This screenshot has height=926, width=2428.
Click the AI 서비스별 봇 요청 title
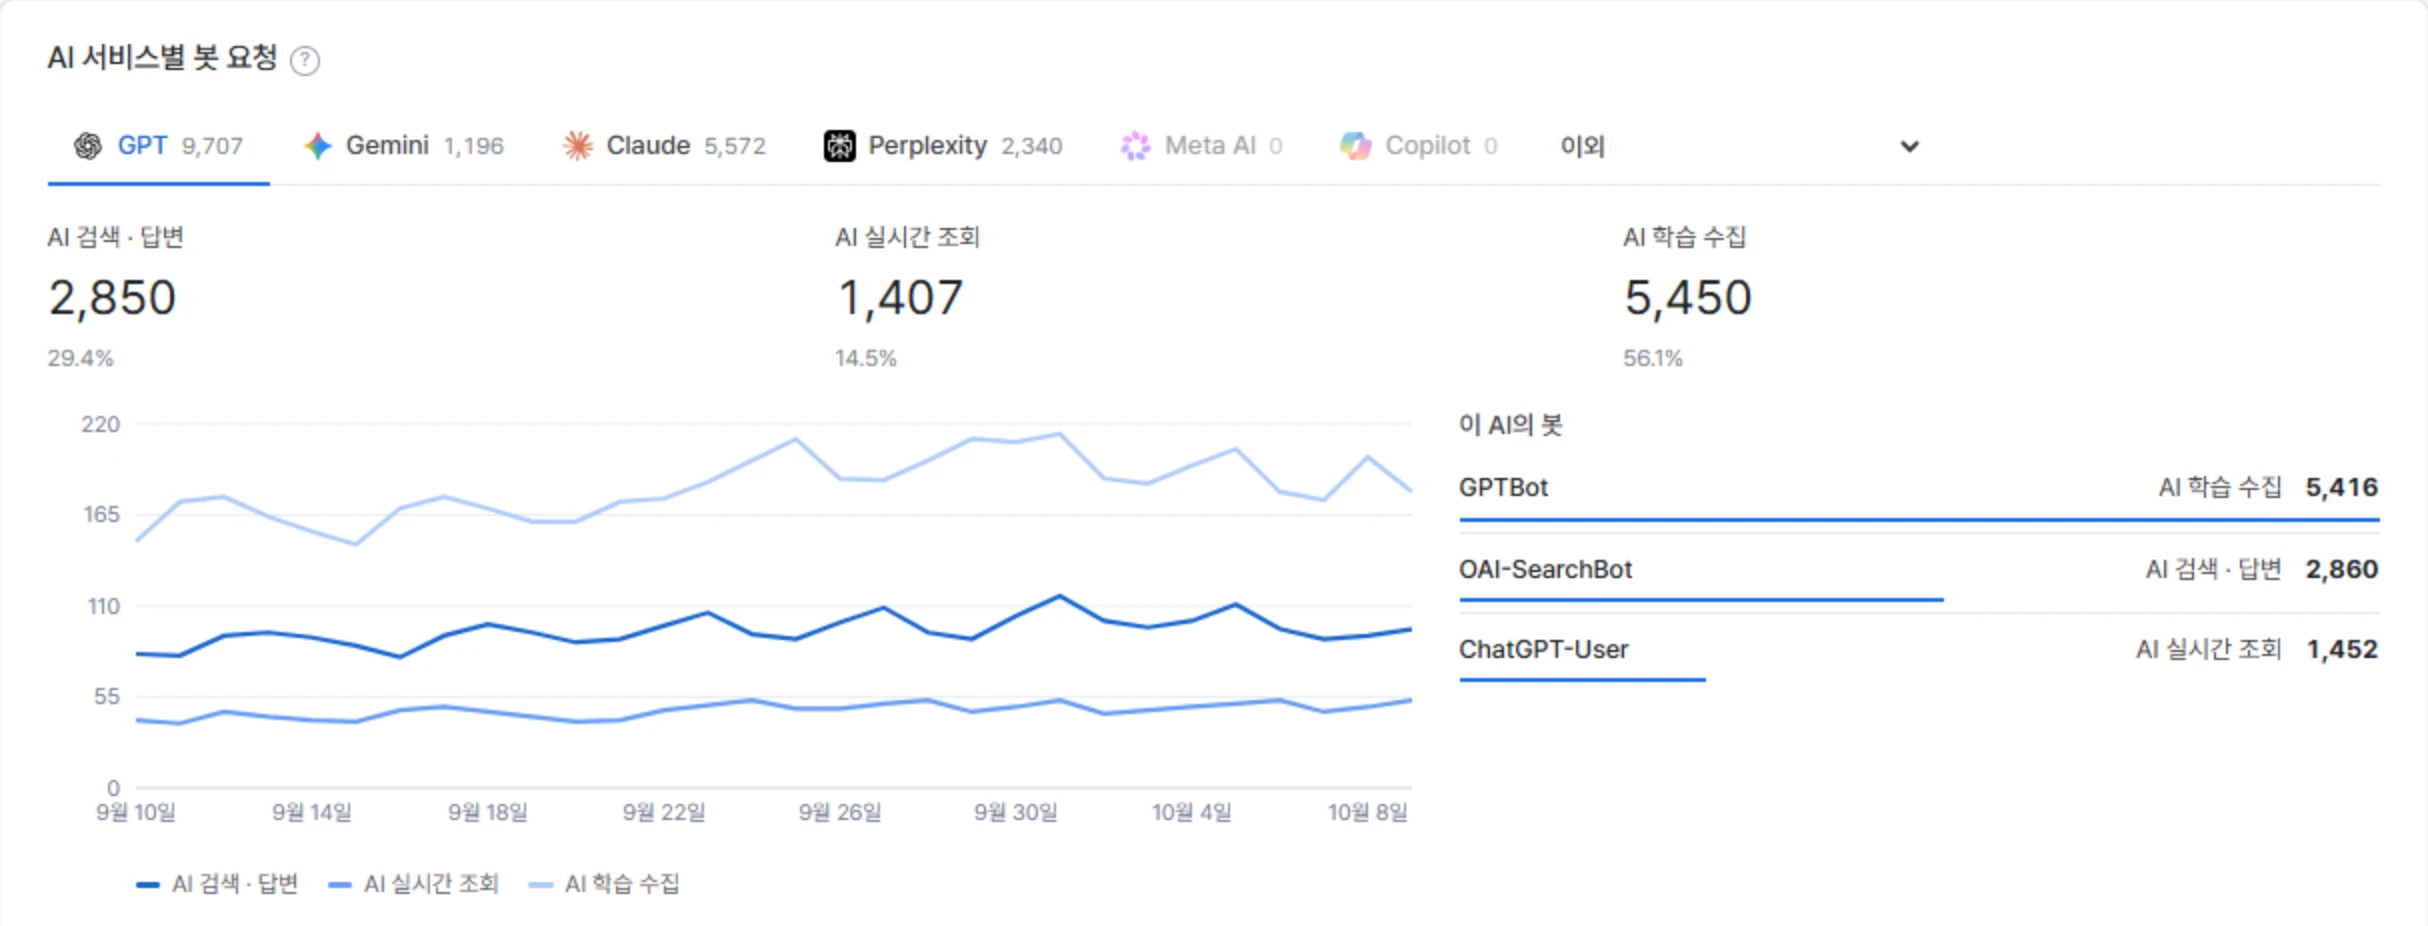coord(163,58)
